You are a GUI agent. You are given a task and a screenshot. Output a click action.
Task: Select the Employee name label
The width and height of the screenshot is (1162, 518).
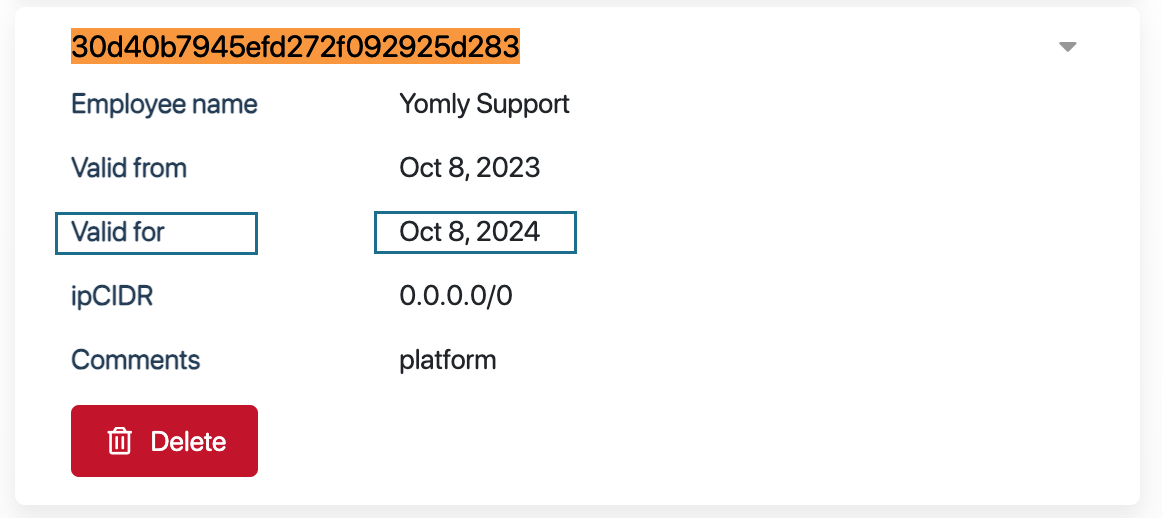(x=164, y=104)
